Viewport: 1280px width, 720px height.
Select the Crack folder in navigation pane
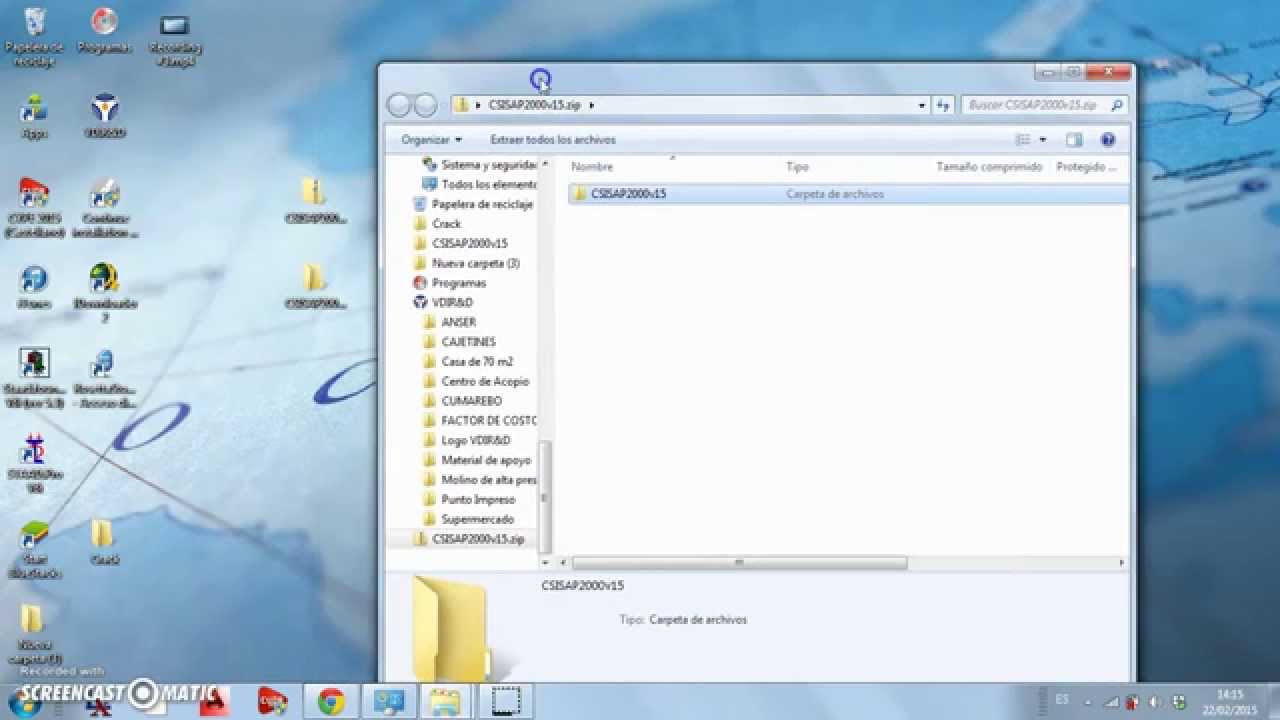click(x=437, y=224)
